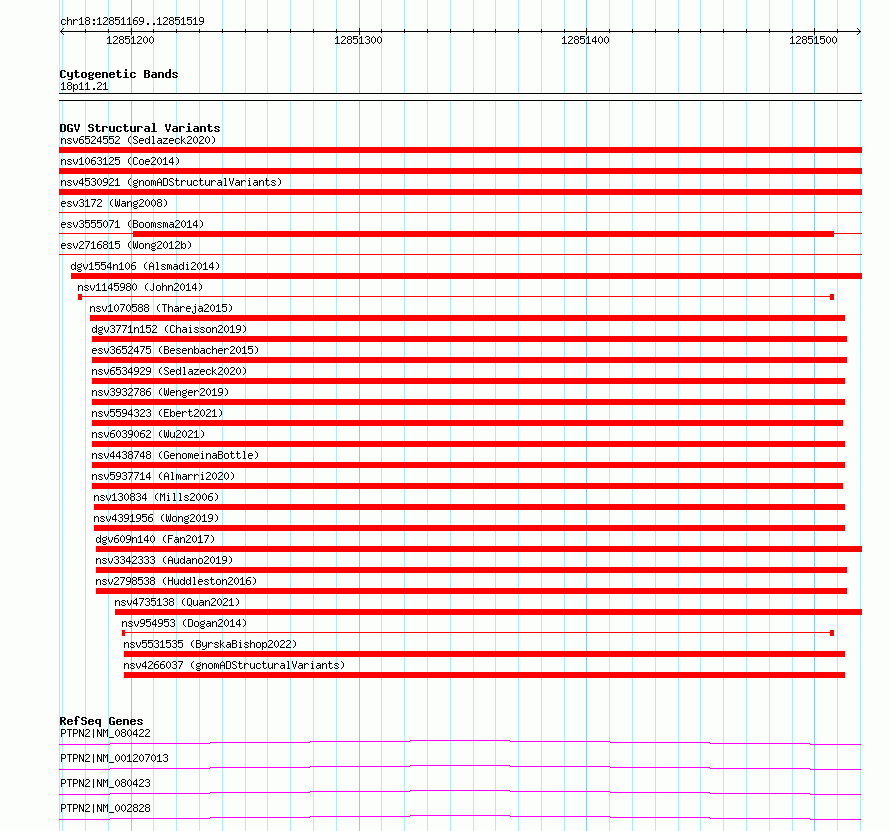Select the PTPN2|NM_080423 transcript label

(106, 783)
